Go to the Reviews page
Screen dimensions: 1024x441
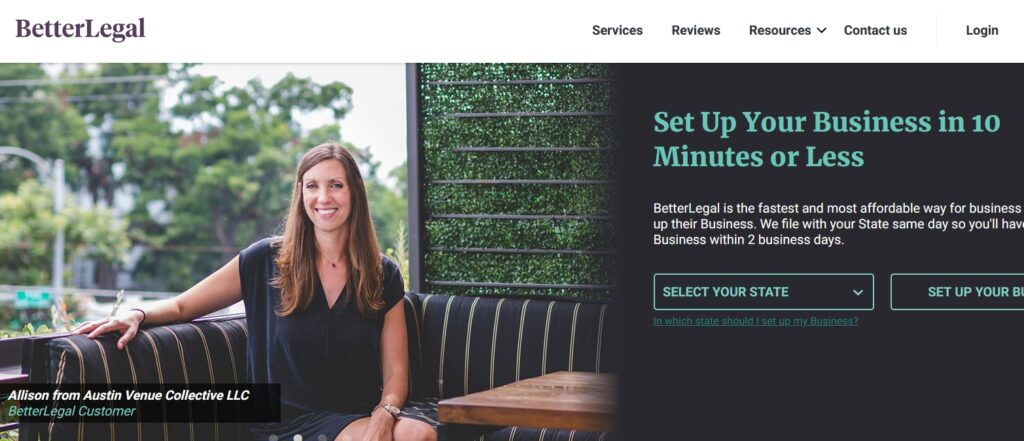point(696,30)
